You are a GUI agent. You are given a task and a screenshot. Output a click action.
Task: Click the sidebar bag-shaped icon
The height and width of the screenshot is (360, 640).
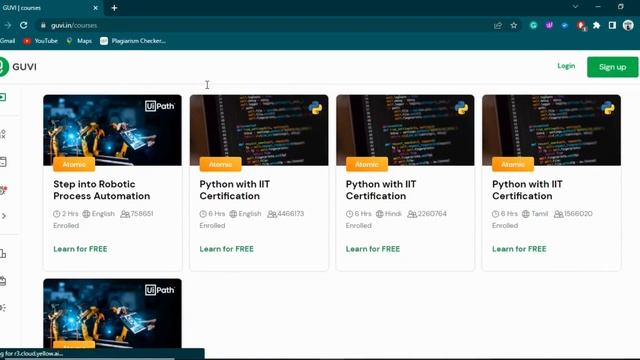pos(3,281)
